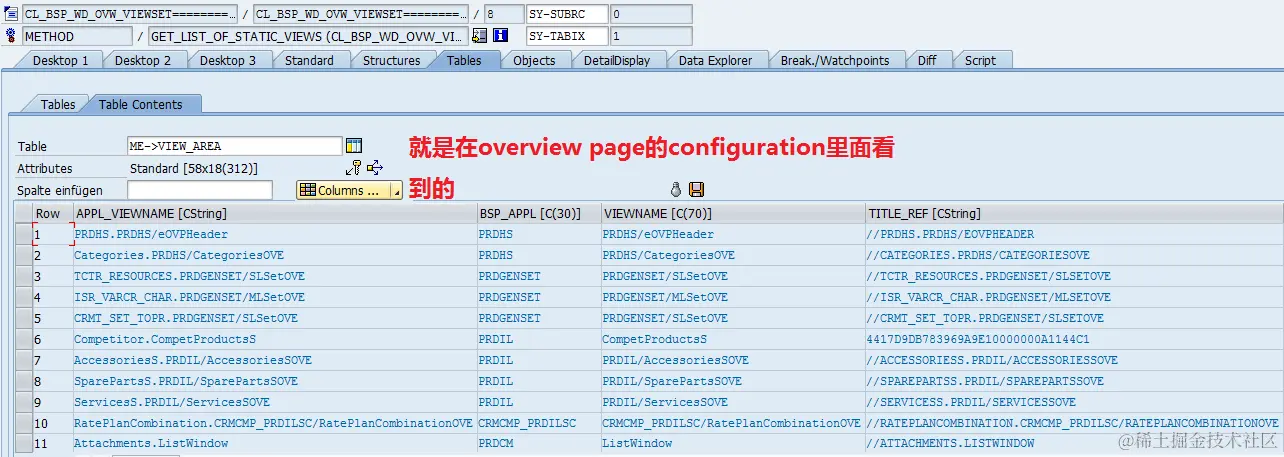The width and height of the screenshot is (1284, 457).
Task: Open the Data Explorer tab
Action: 715,60
